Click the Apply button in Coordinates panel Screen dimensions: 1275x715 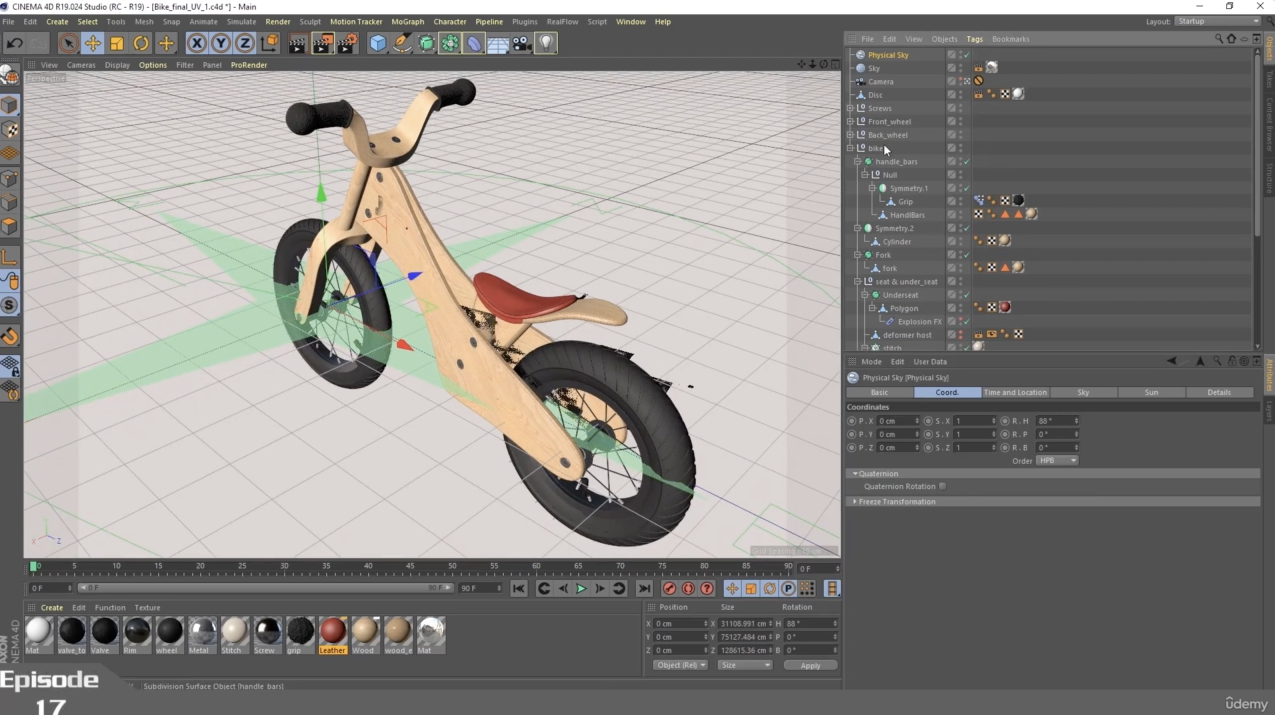[810, 665]
